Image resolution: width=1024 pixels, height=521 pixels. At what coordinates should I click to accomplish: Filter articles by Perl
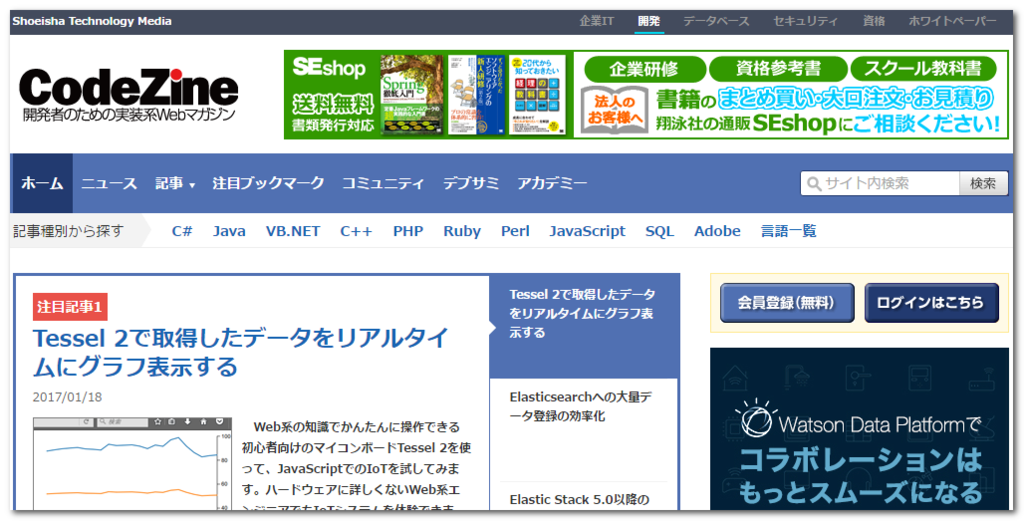(x=515, y=231)
